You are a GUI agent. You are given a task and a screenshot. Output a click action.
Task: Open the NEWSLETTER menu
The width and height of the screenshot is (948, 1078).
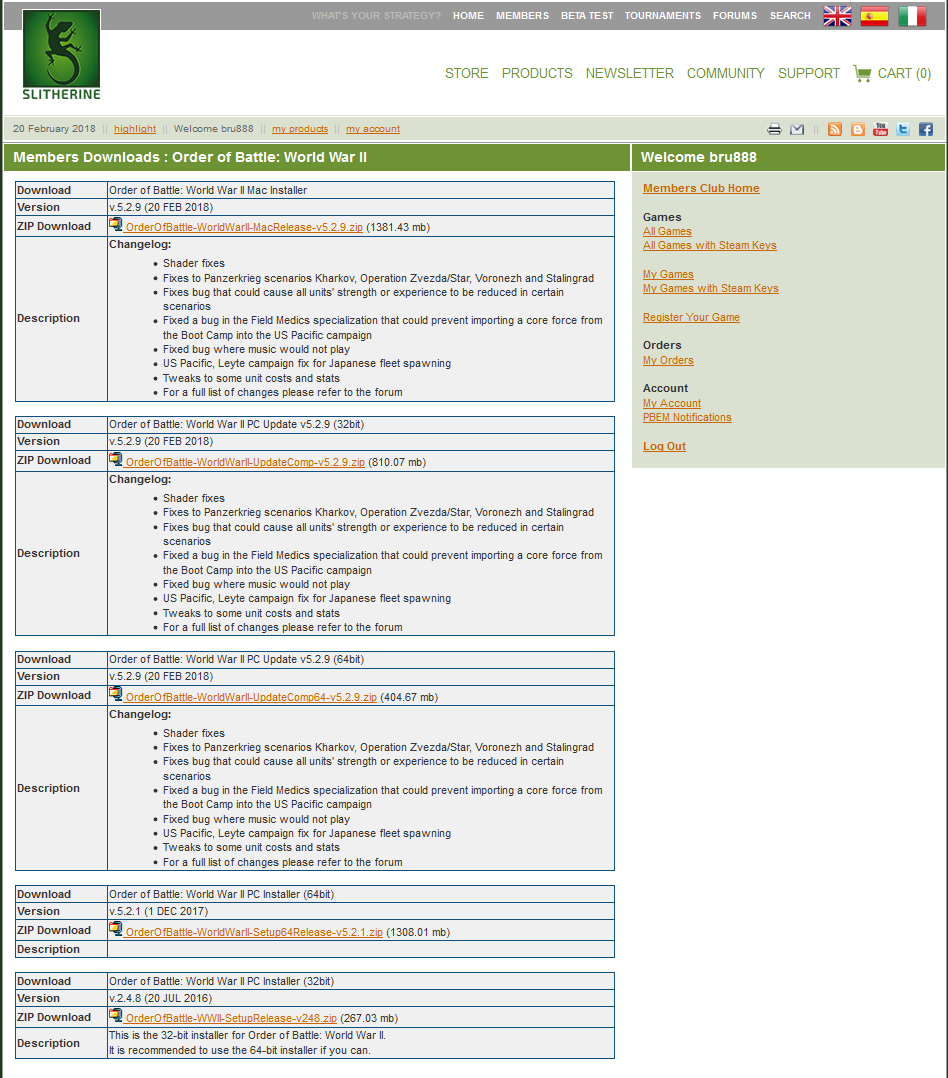coord(630,74)
